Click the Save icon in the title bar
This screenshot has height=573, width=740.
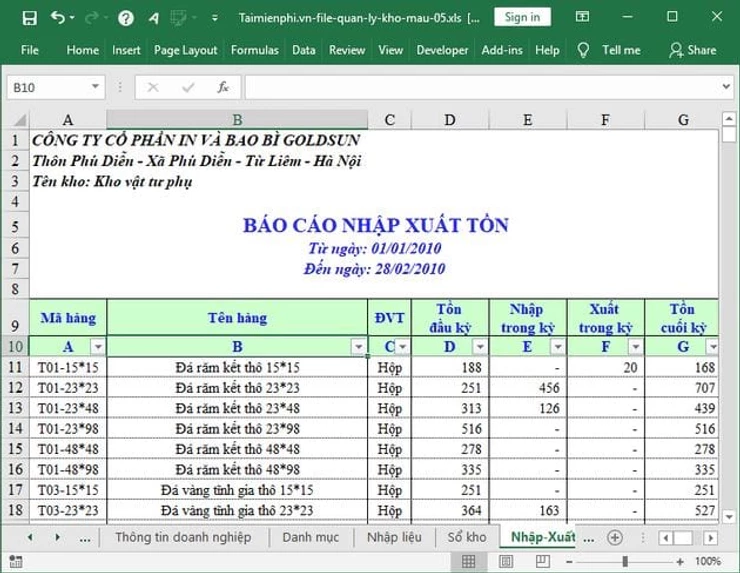tap(29, 18)
